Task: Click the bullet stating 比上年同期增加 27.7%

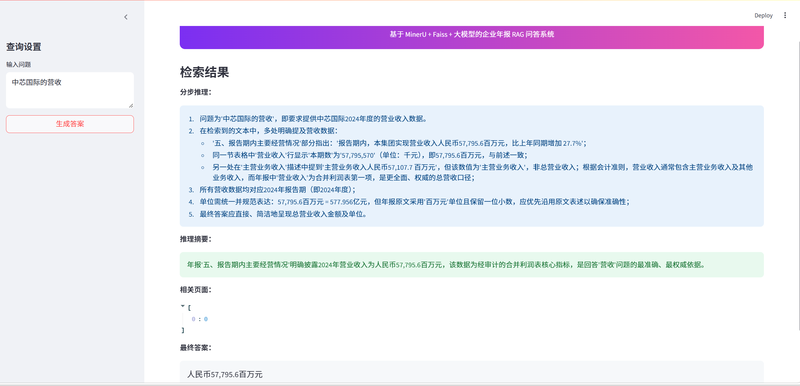Action: coord(399,143)
